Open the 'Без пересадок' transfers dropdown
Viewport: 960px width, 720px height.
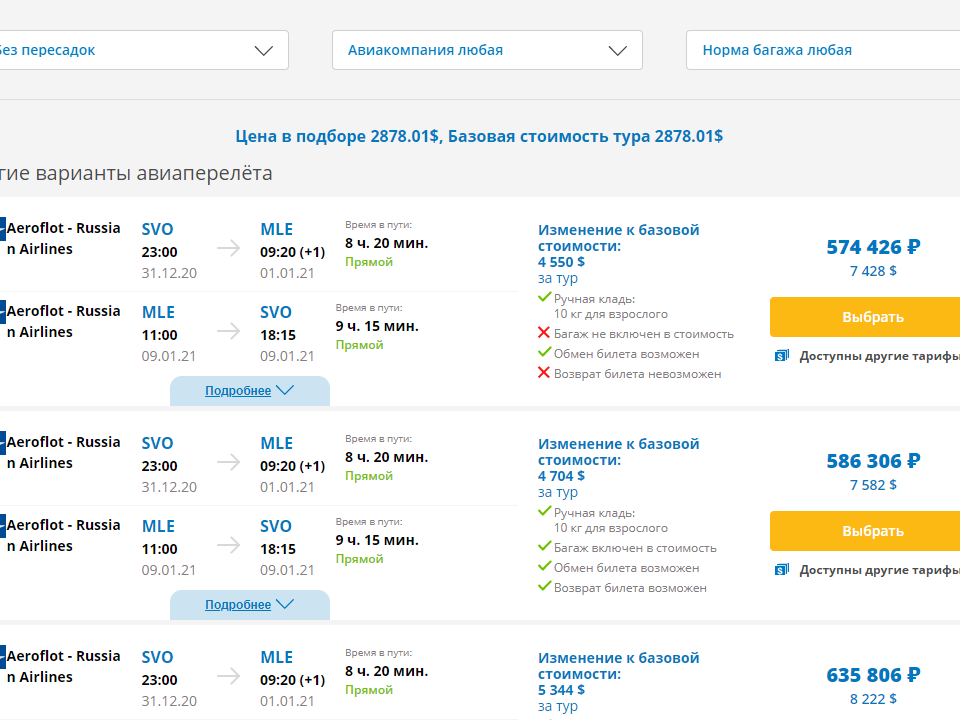[144, 50]
